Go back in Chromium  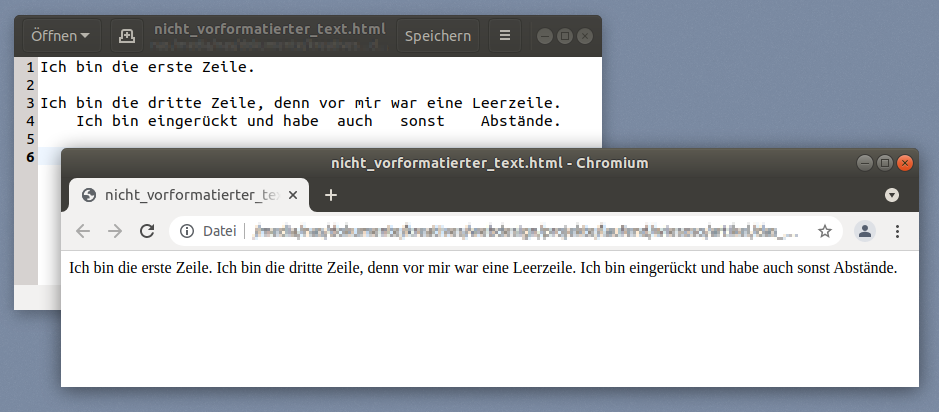83,231
